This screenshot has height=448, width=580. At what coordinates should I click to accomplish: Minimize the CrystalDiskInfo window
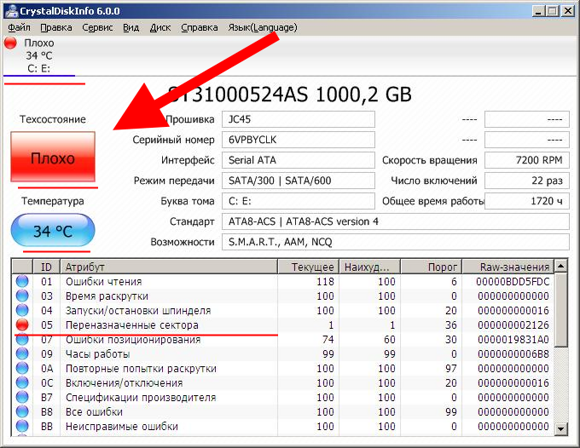coord(538,11)
